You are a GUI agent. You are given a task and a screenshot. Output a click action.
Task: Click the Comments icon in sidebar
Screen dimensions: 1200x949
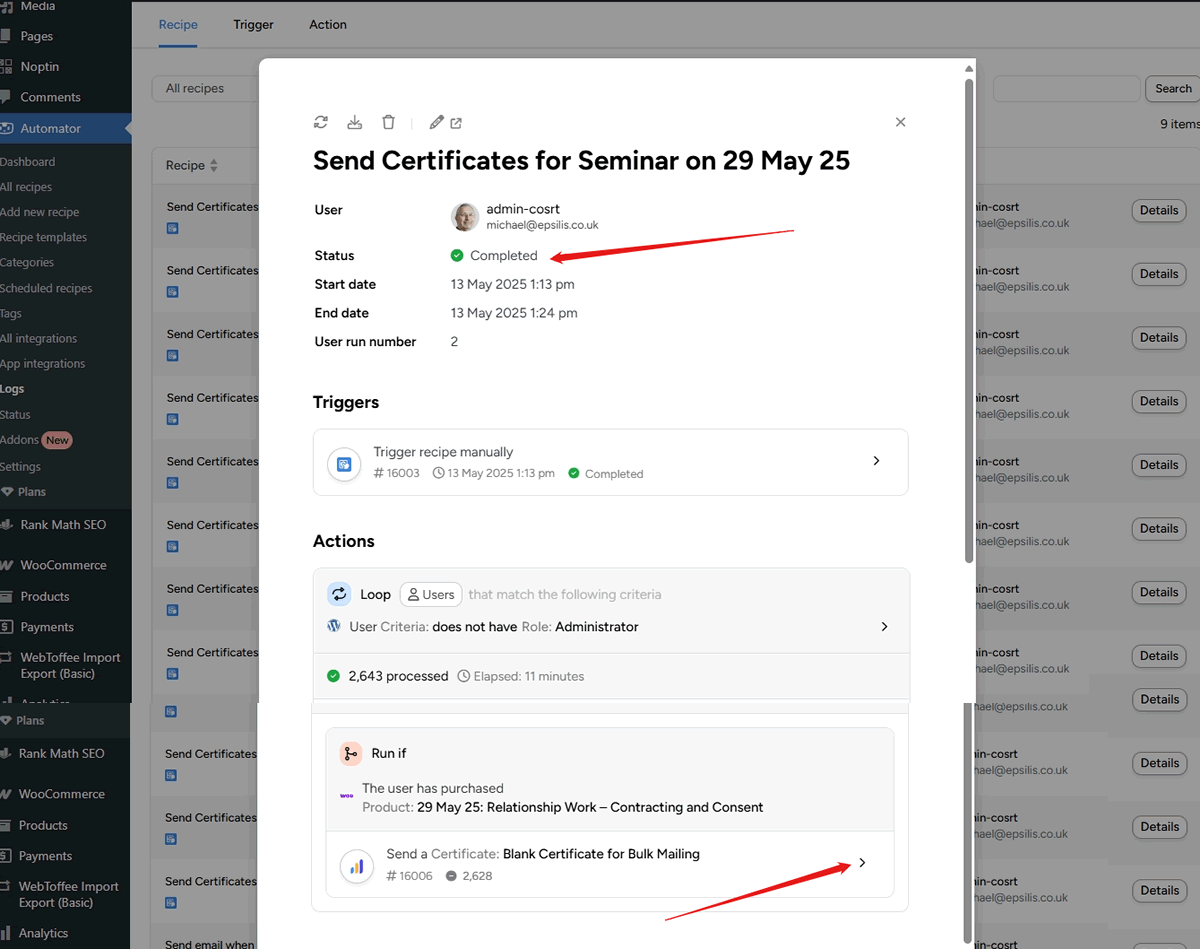coord(7,97)
